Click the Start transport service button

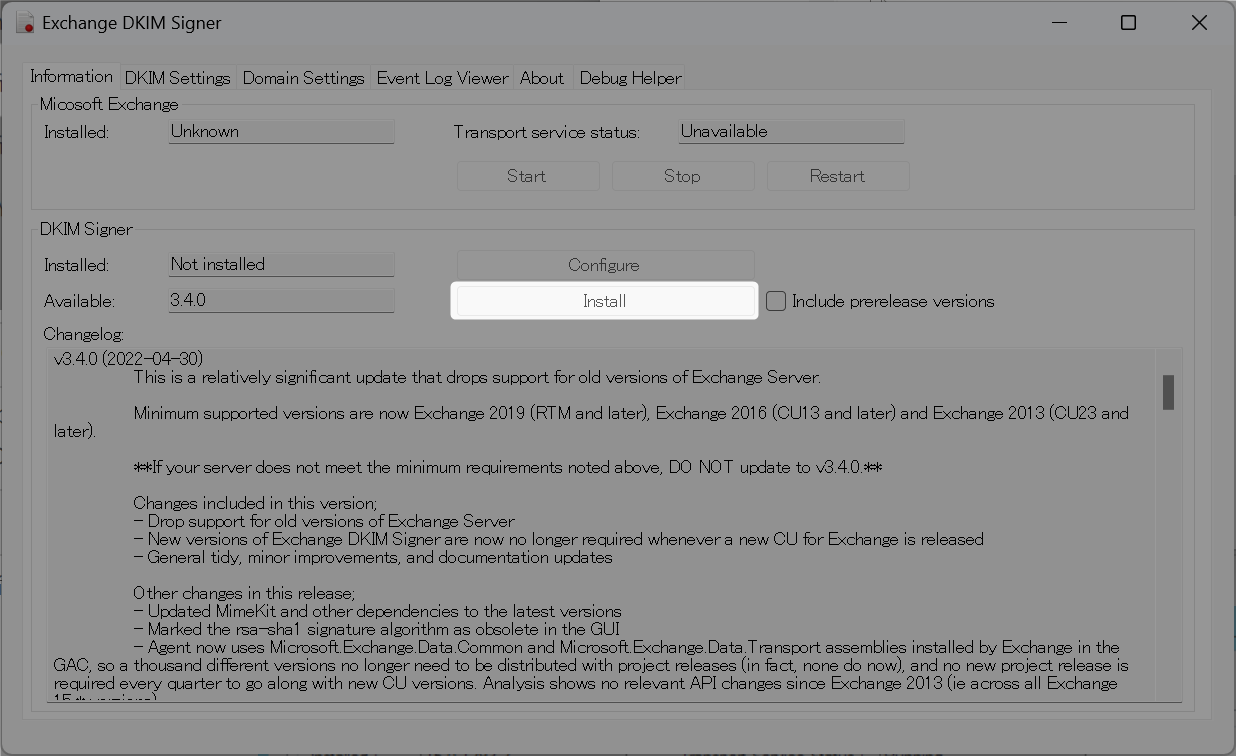point(527,176)
